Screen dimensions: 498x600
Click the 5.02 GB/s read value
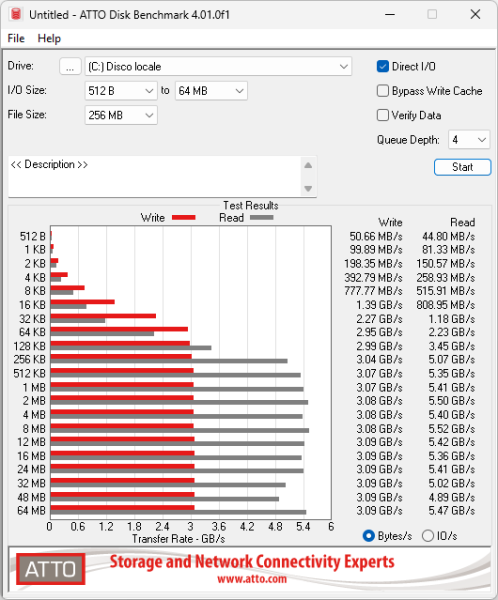coord(452,483)
